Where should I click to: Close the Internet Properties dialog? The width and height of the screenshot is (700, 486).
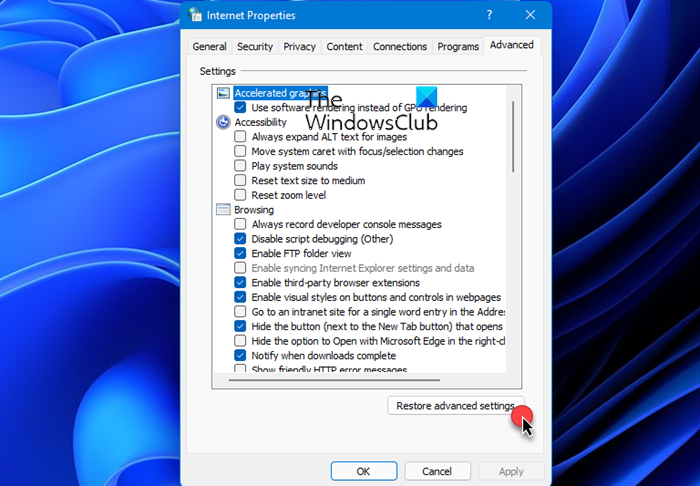coord(530,15)
